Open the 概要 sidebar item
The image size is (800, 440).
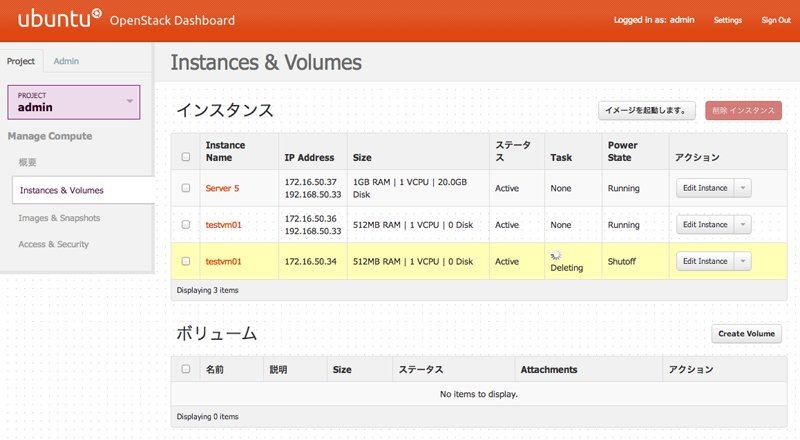tap(28, 162)
